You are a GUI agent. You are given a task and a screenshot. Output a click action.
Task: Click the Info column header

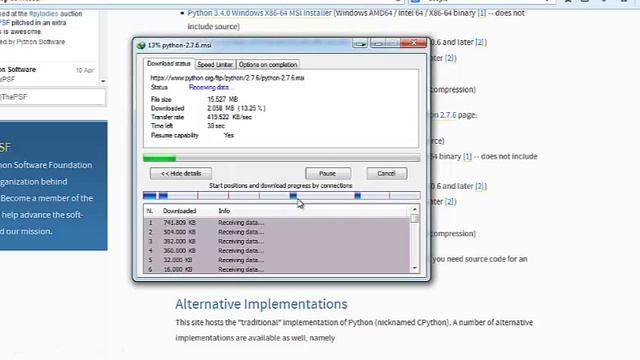pos(224,211)
